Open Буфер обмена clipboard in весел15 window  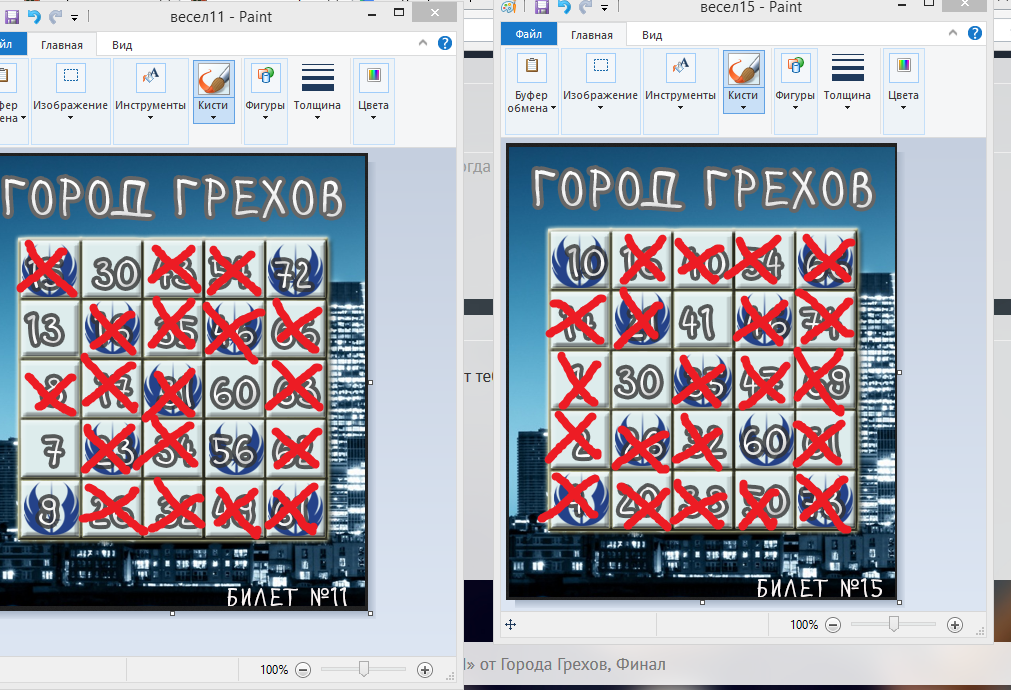(x=531, y=80)
